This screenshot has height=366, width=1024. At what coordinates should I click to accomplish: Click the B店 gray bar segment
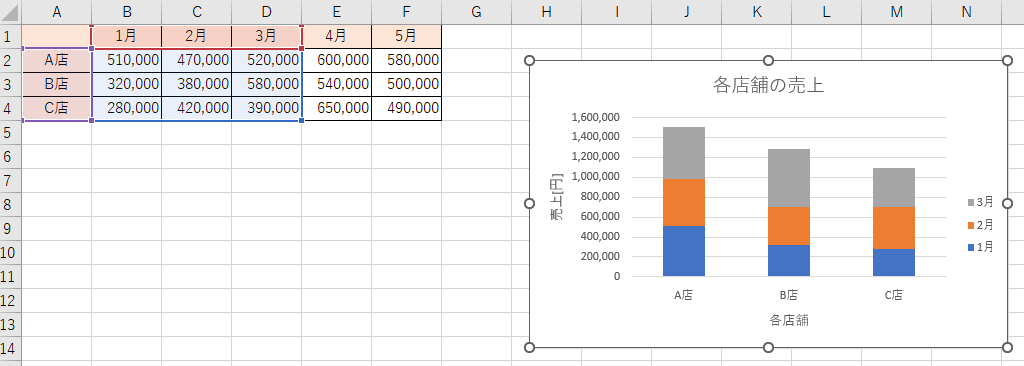[789, 178]
